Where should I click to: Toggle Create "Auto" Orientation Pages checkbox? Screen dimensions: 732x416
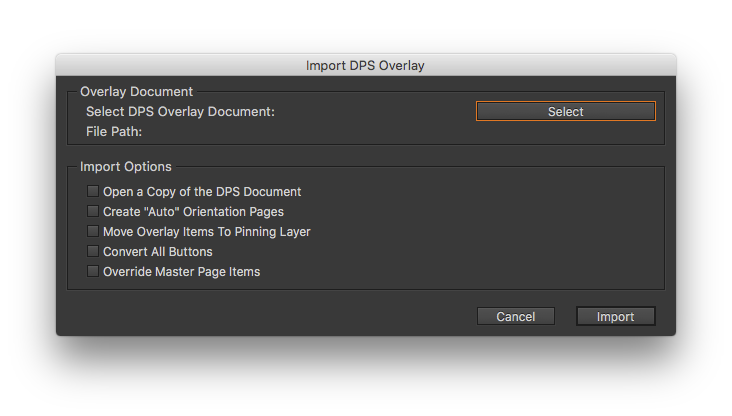coord(93,212)
